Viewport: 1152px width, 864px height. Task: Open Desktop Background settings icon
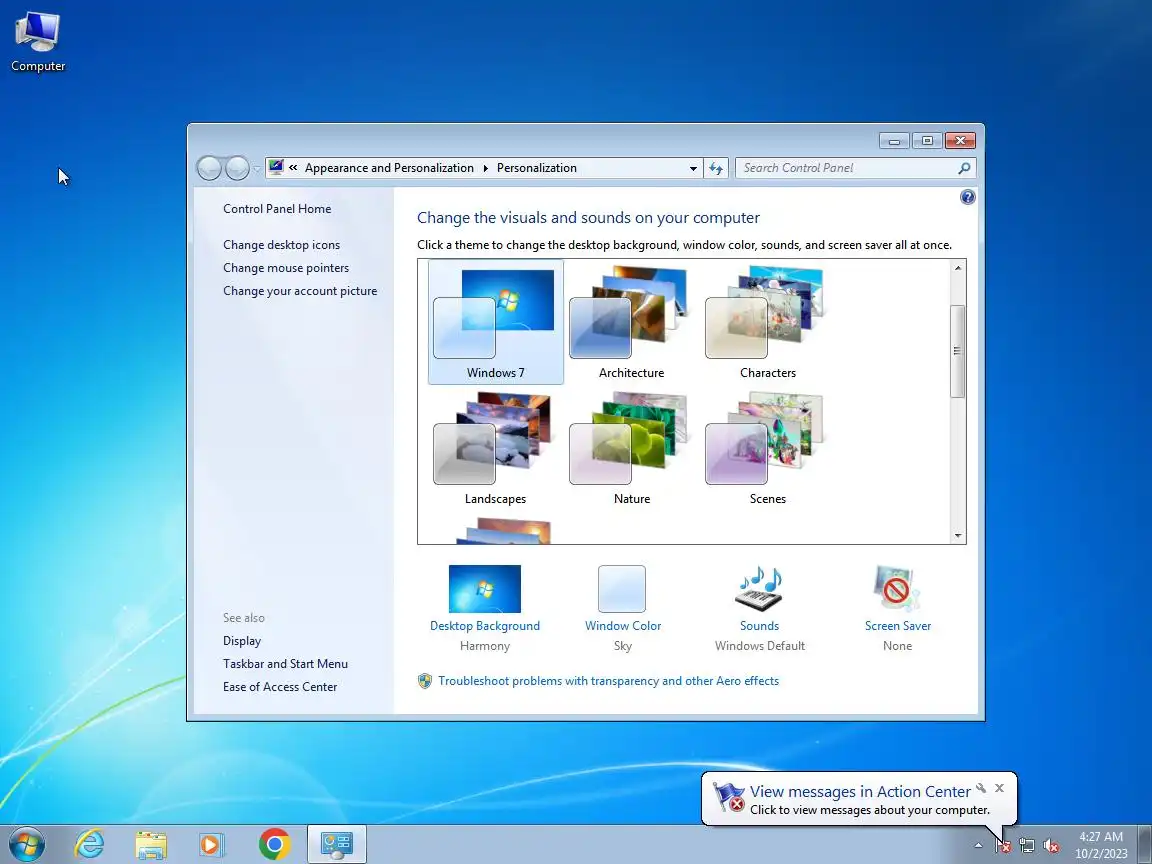click(x=485, y=588)
